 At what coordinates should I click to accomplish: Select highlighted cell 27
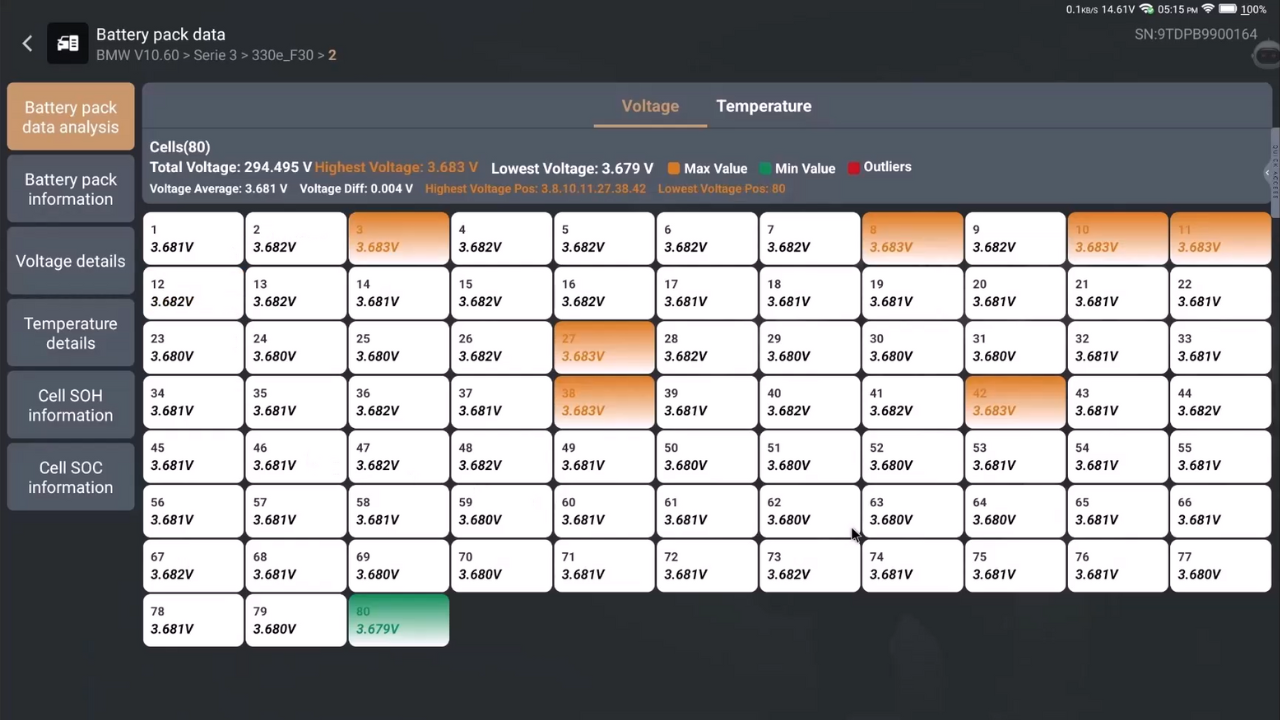604,347
